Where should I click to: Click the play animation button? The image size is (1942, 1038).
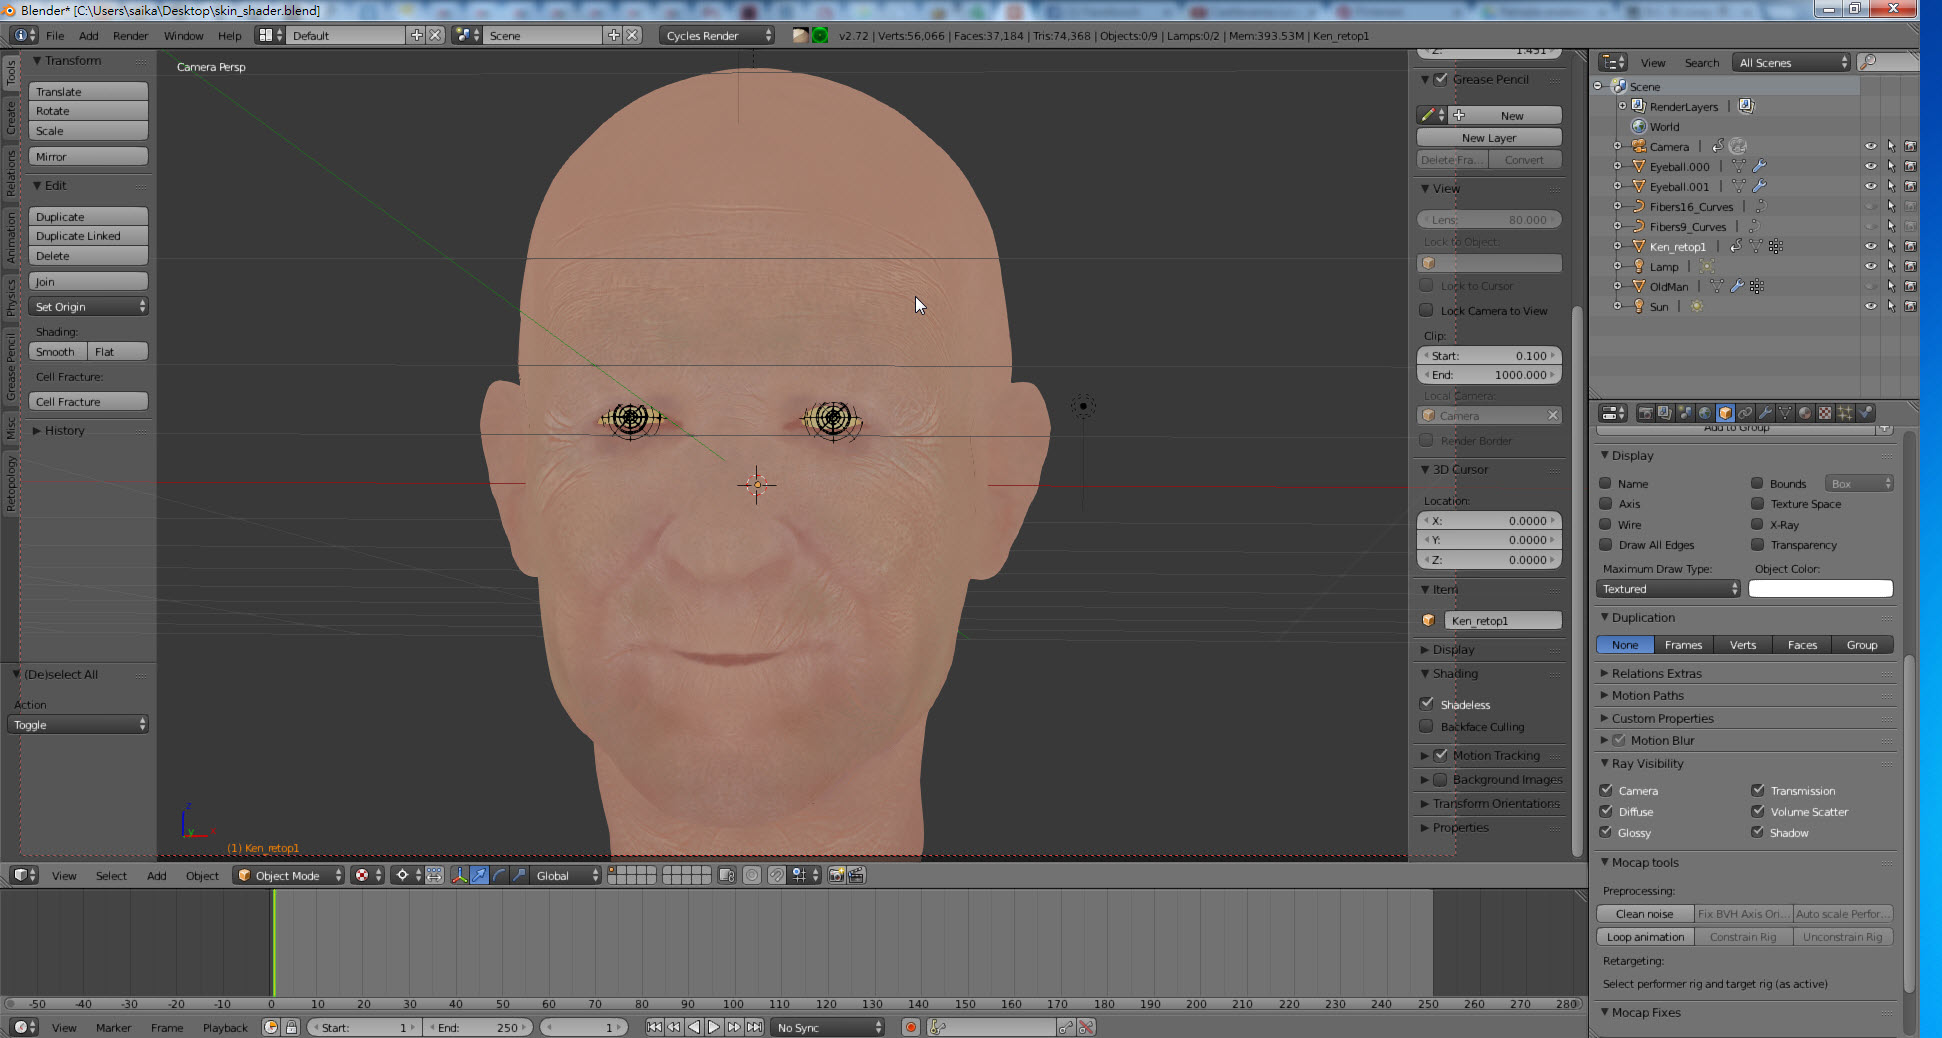point(714,1027)
